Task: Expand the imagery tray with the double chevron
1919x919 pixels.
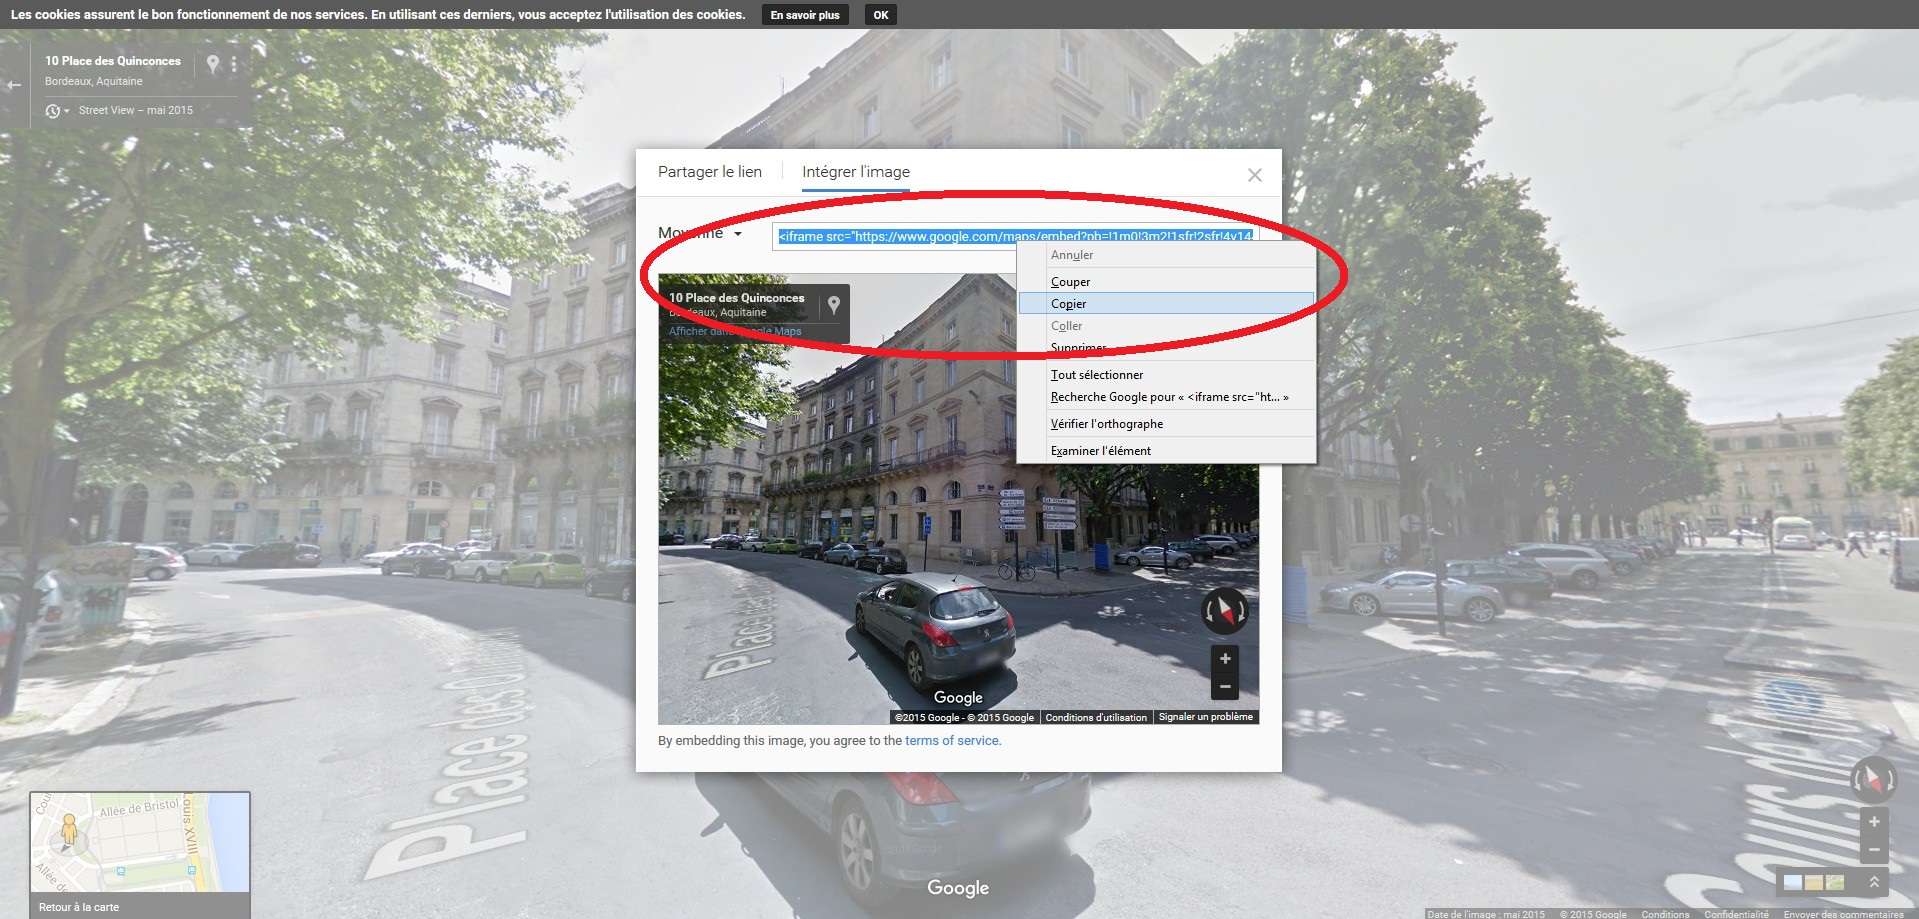Action: click(1873, 882)
